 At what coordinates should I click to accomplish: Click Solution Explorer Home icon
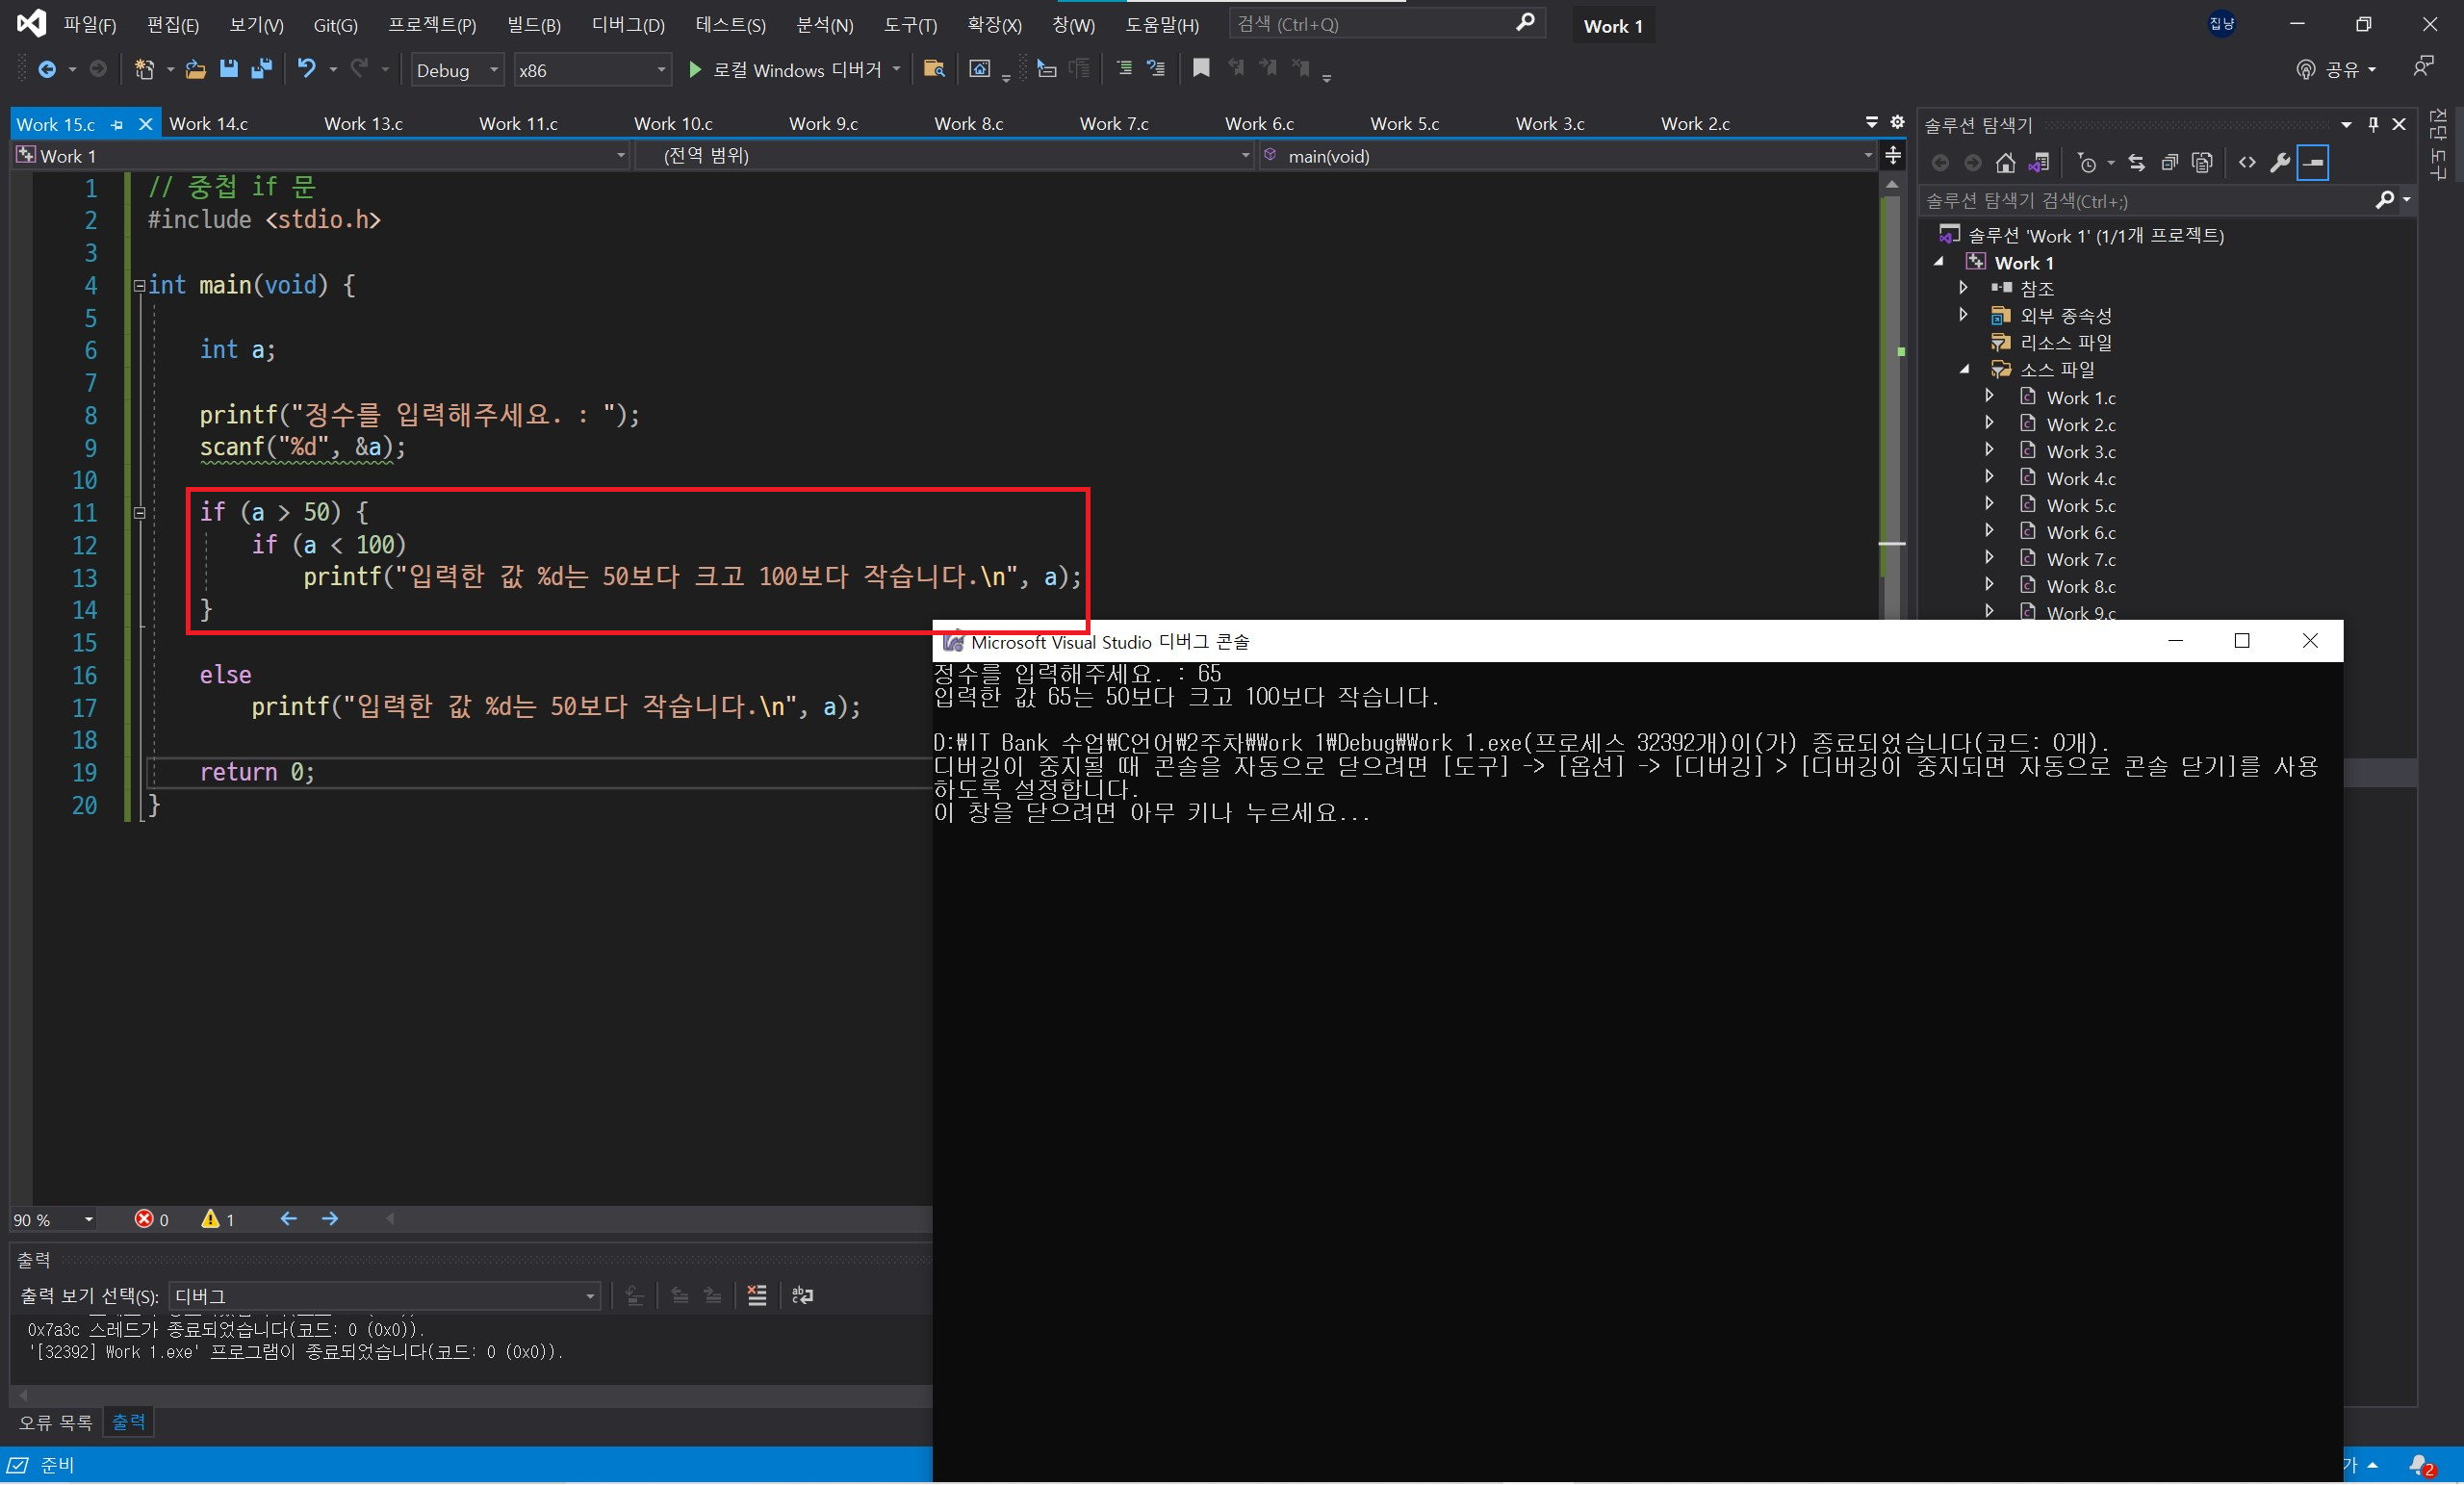click(x=2005, y=163)
